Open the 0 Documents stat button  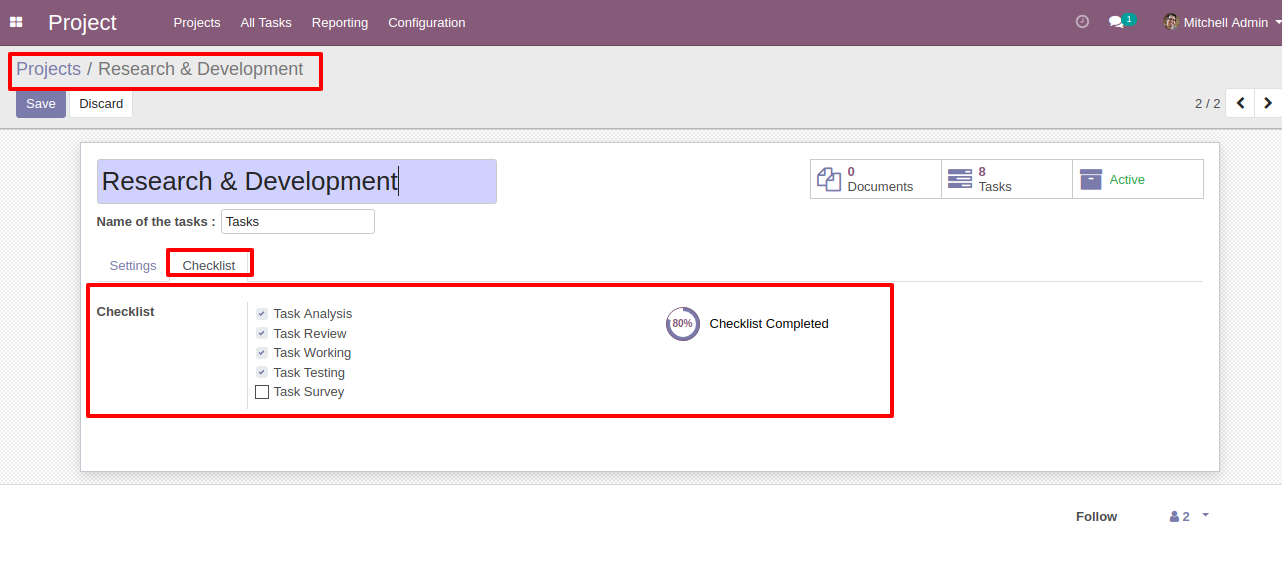click(876, 179)
